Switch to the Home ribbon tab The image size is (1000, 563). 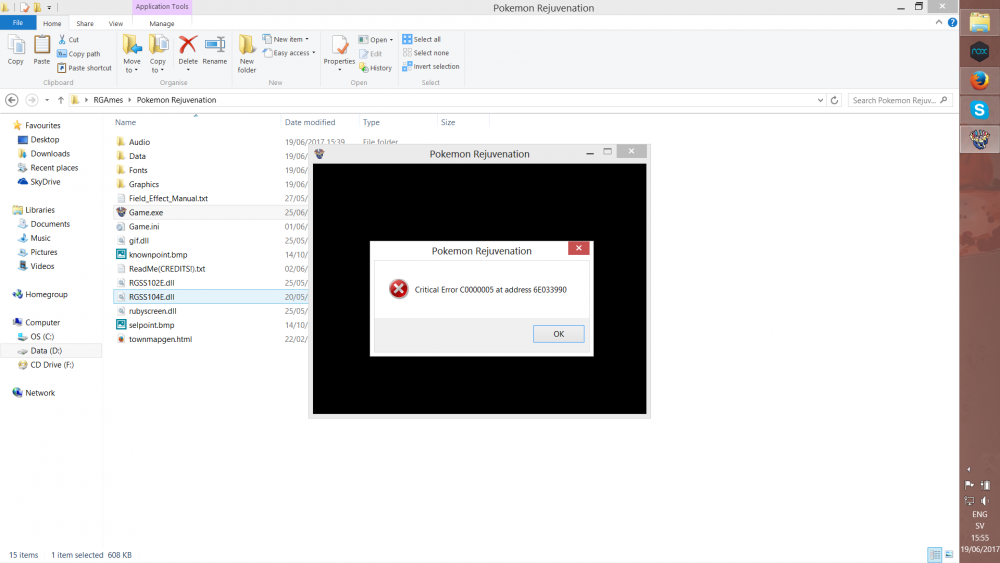pyautogui.click(x=52, y=24)
